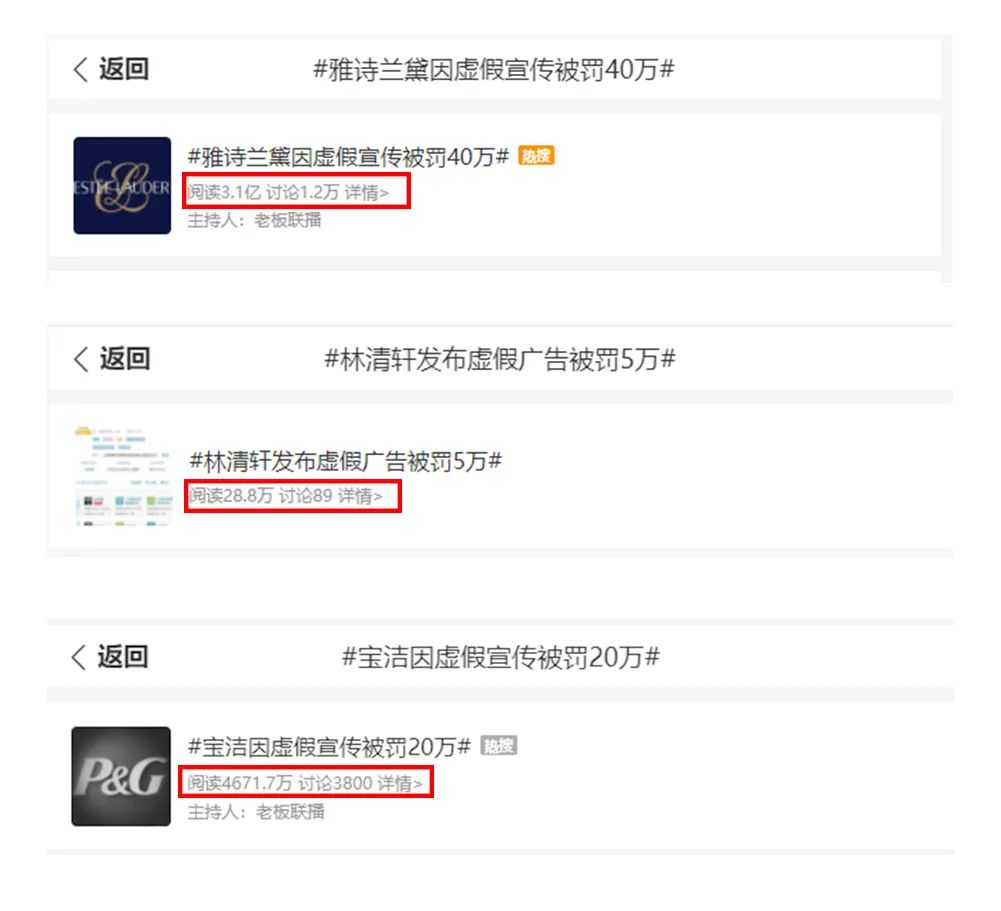This screenshot has height=911, width=1001.
Task: Click 返回 text in the first header
Action: tap(124, 69)
